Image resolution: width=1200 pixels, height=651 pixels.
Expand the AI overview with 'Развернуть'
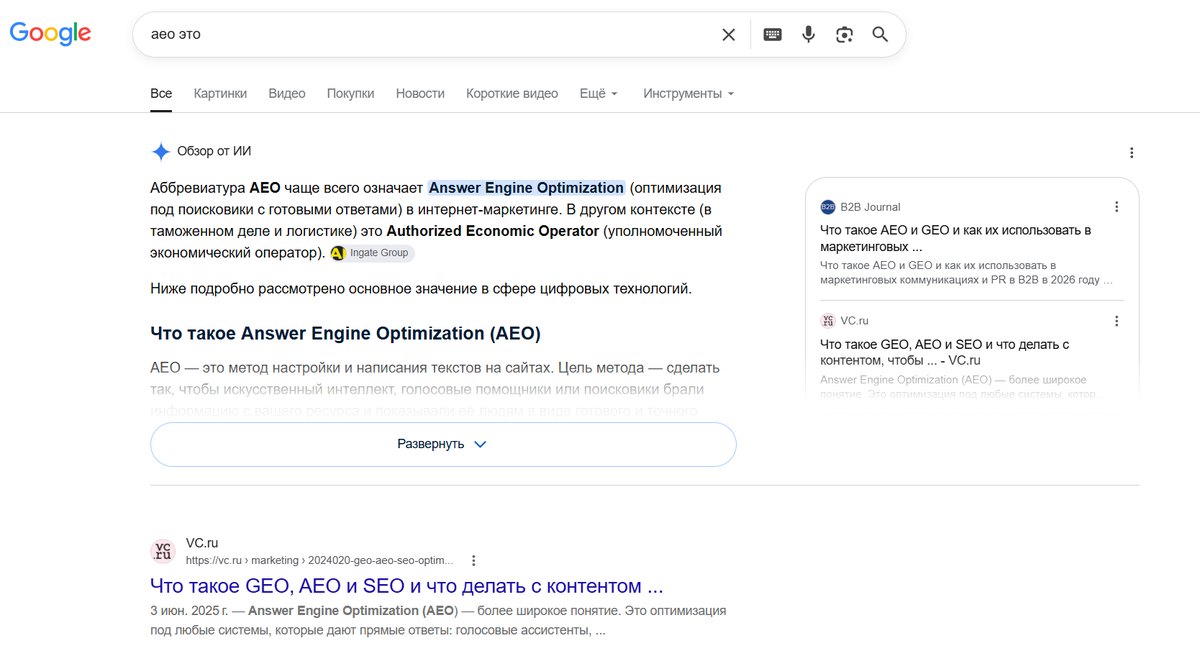pyautogui.click(x=443, y=444)
